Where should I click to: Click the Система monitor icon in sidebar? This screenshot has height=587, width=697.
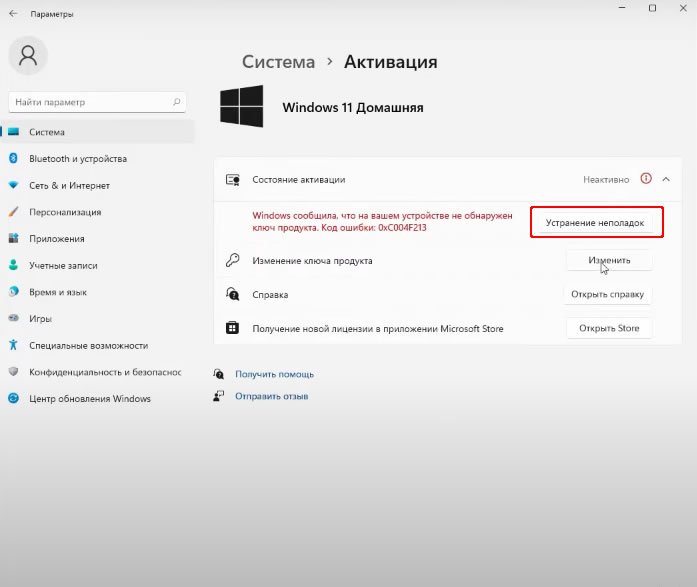14,132
